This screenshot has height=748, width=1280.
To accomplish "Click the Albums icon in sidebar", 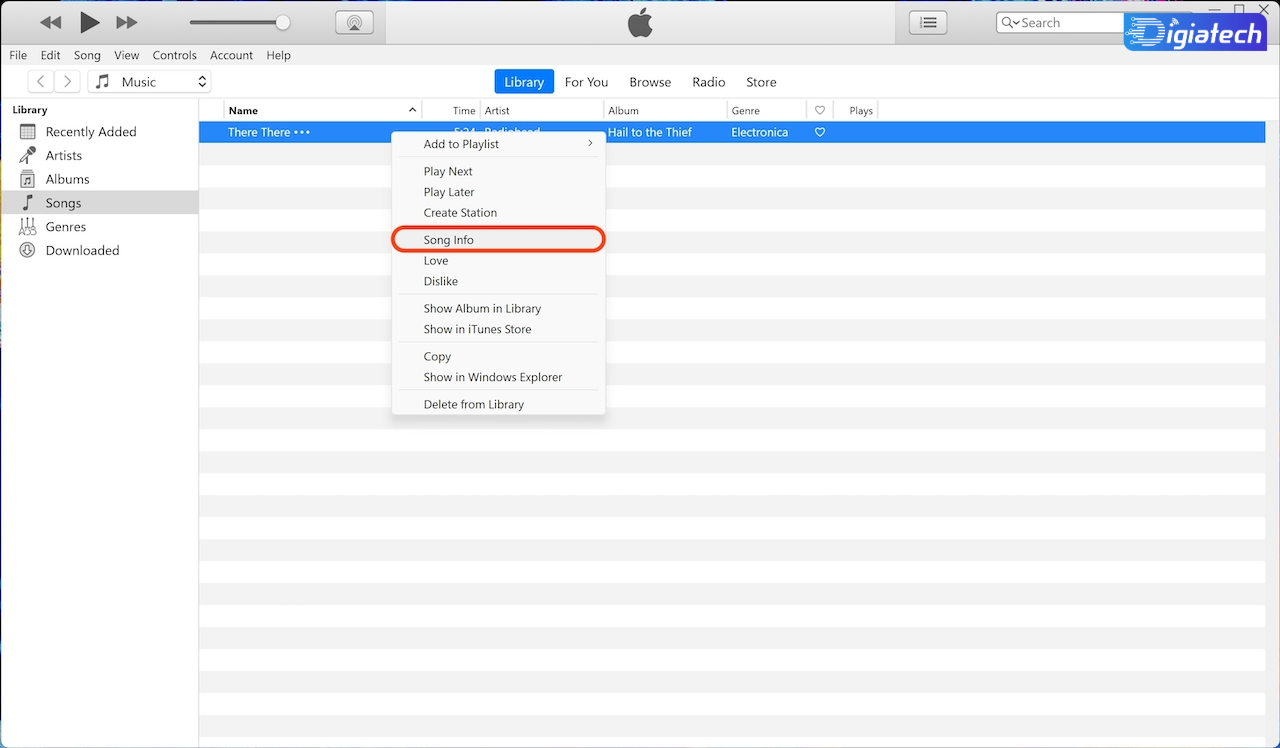I will (27, 179).
